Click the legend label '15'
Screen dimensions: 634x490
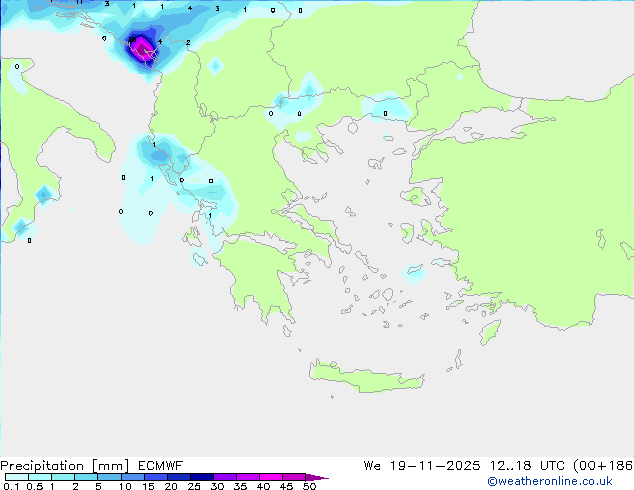pyautogui.click(x=148, y=486)
